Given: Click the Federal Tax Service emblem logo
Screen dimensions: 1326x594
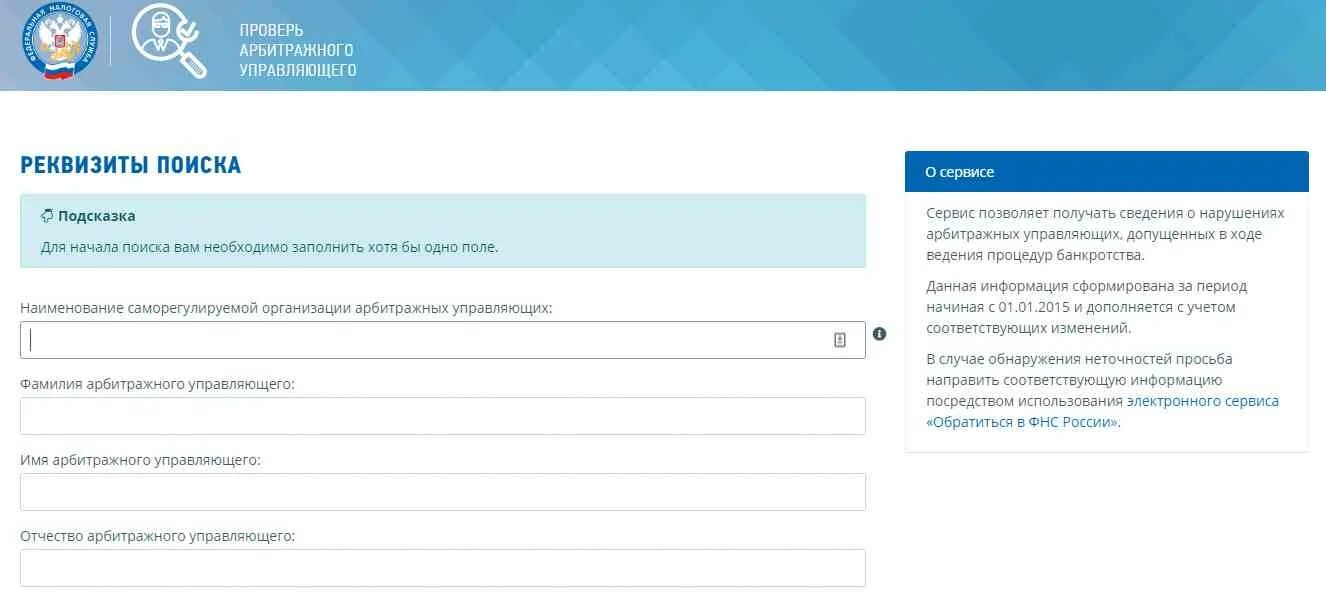Looking at the screenshot, I should click(x=59, y=42).
